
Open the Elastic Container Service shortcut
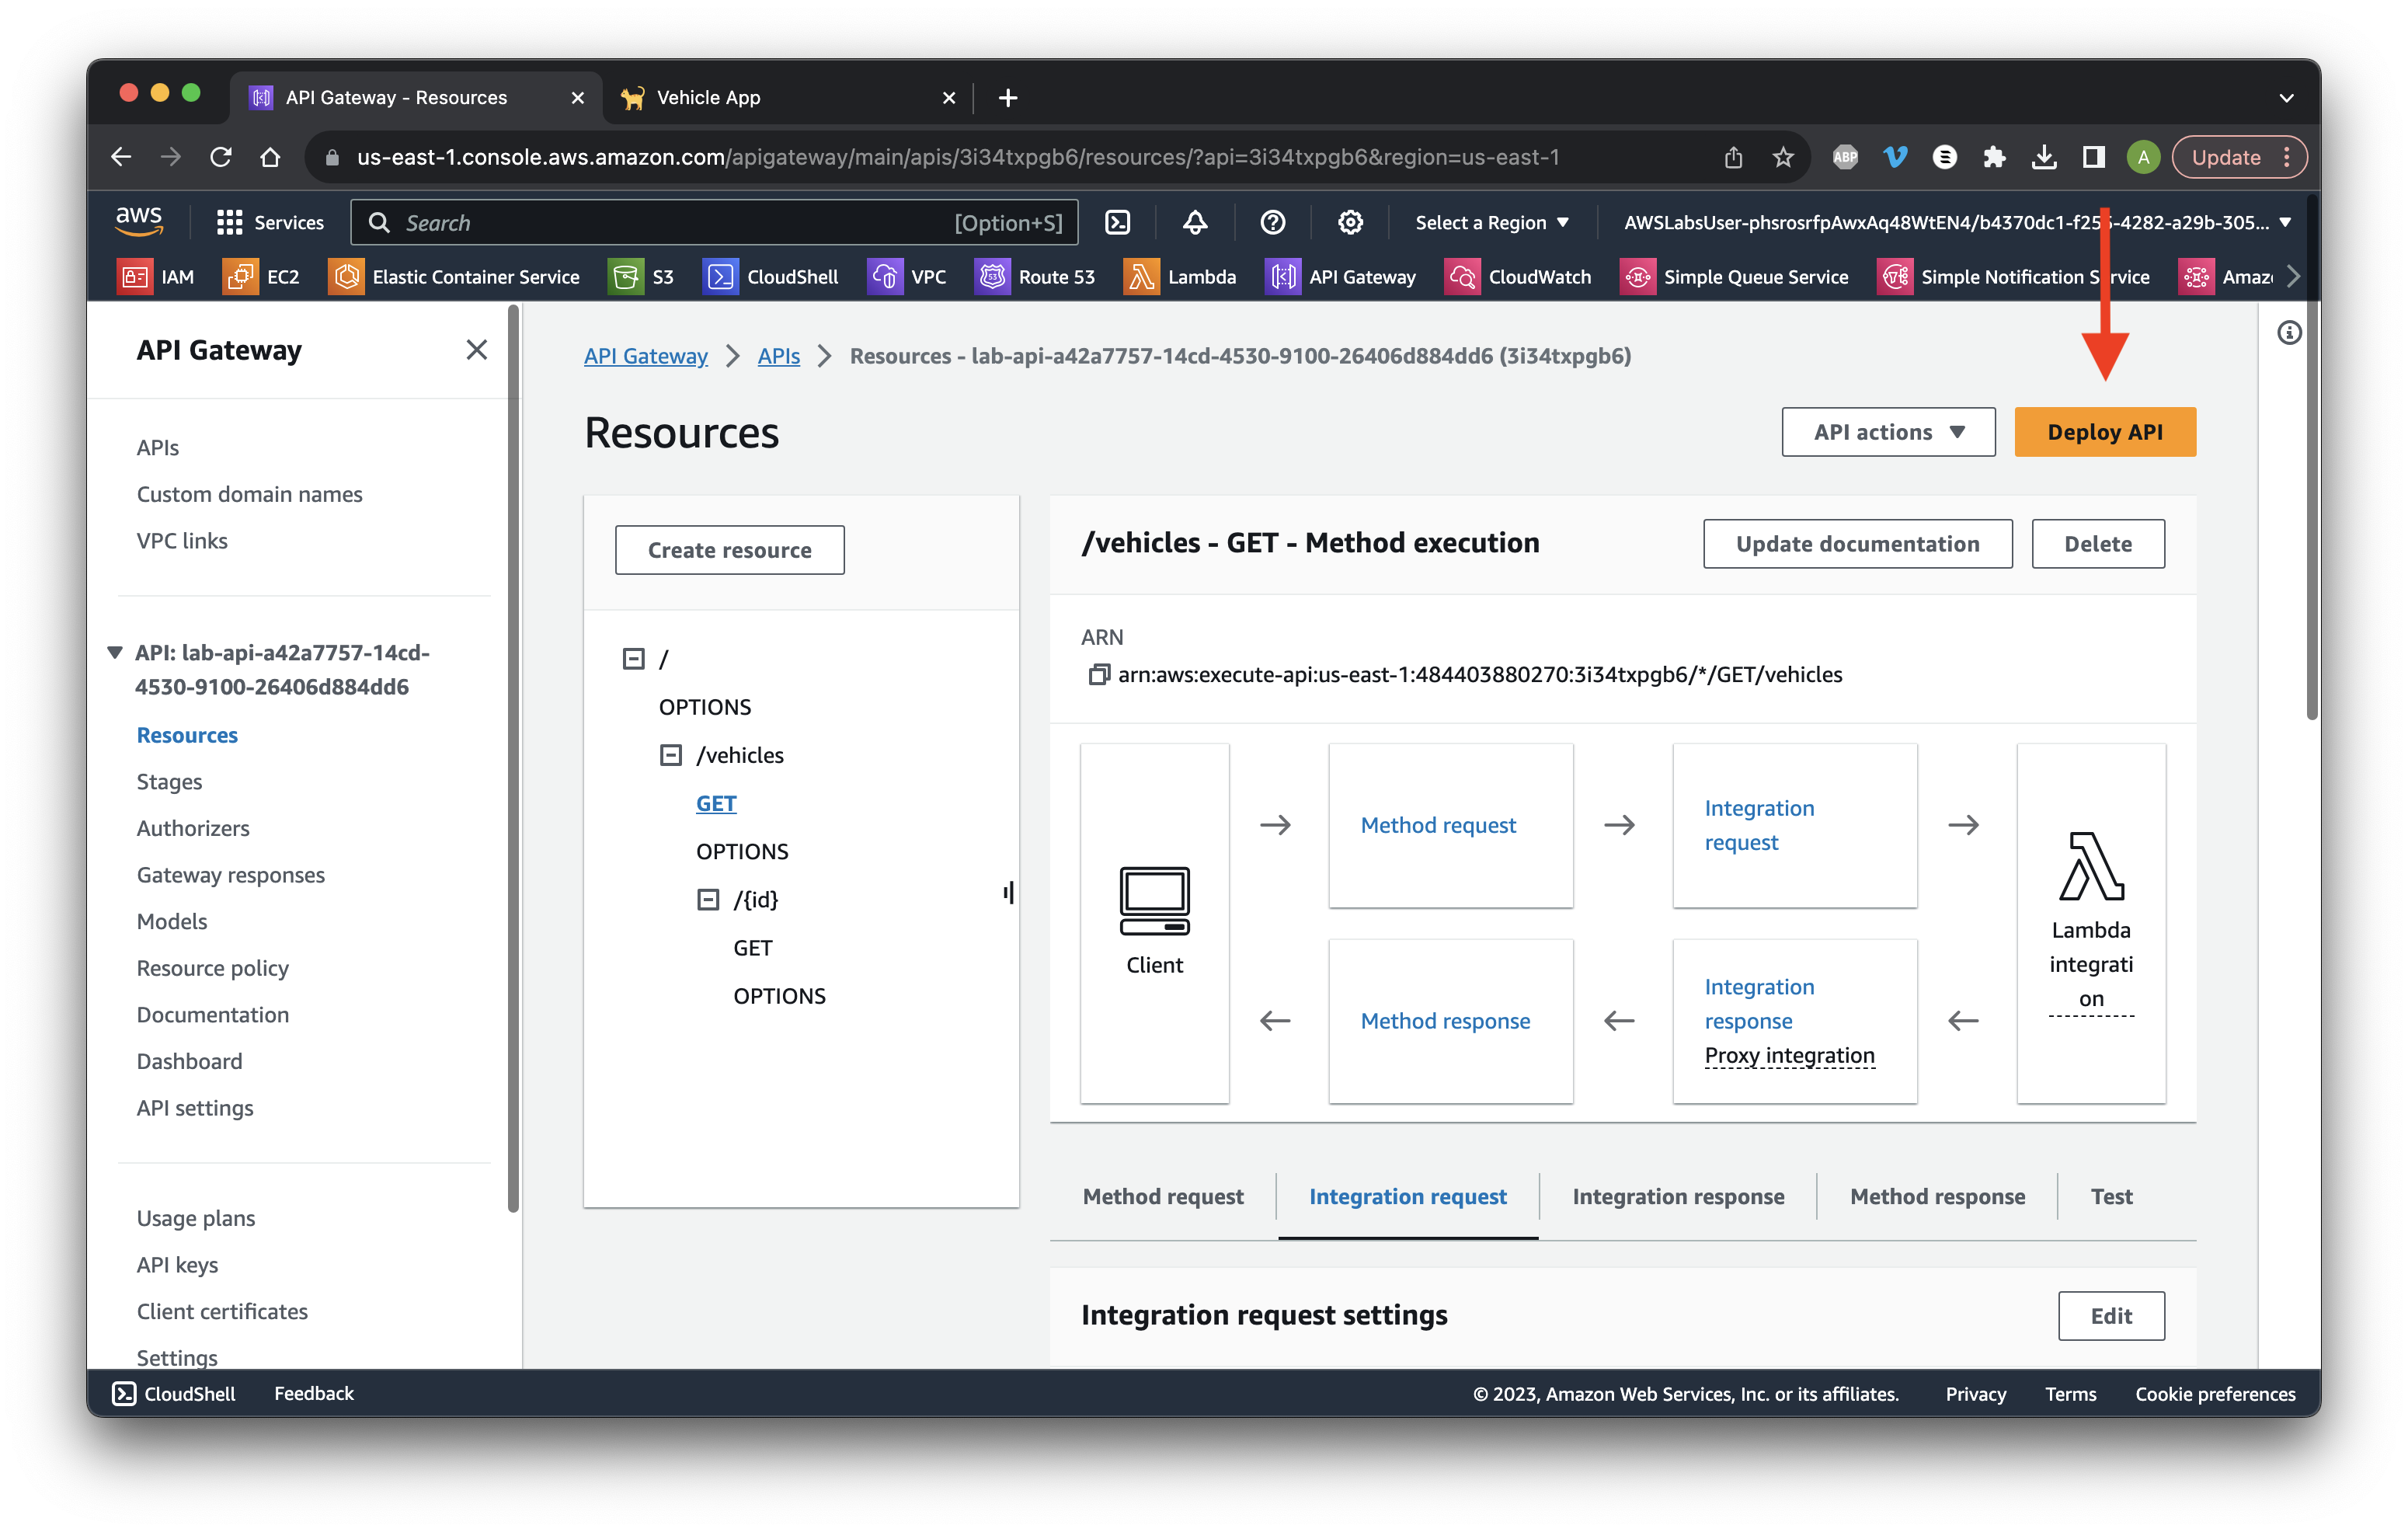(455, 276)
